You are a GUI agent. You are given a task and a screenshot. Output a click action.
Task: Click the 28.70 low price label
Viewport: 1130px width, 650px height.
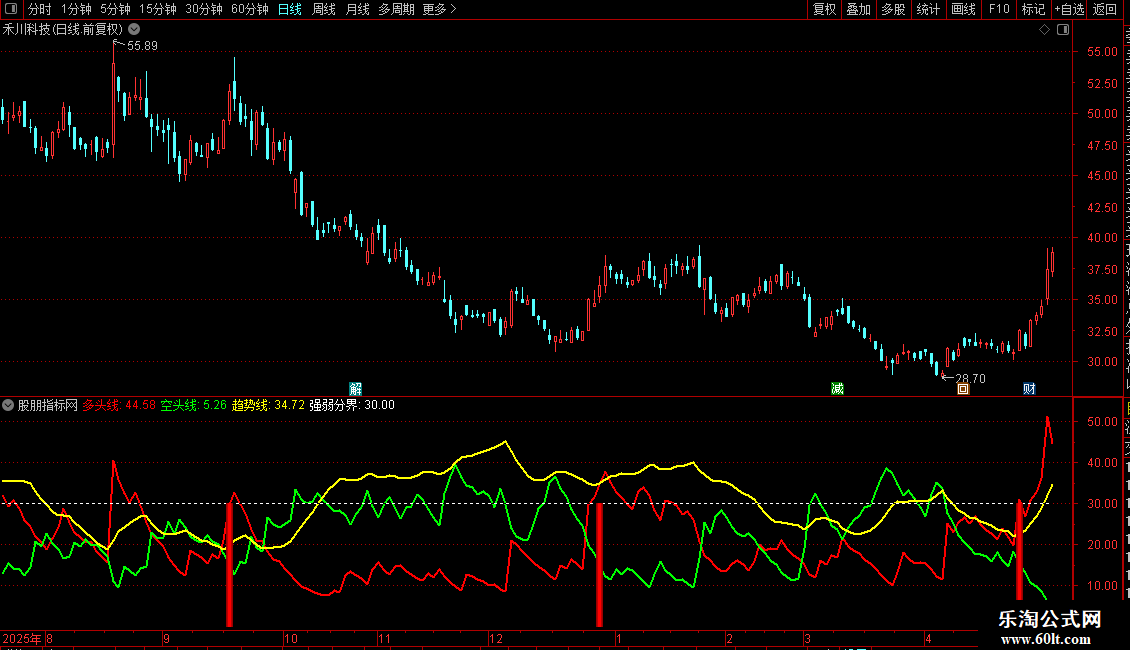click(970, 378)
